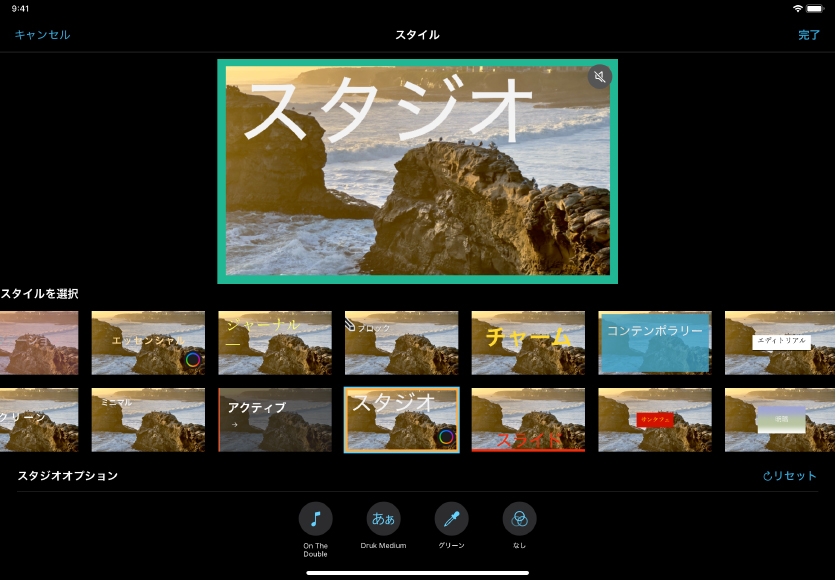
Task: Open the On The Double music option
Action: point(315,519)
